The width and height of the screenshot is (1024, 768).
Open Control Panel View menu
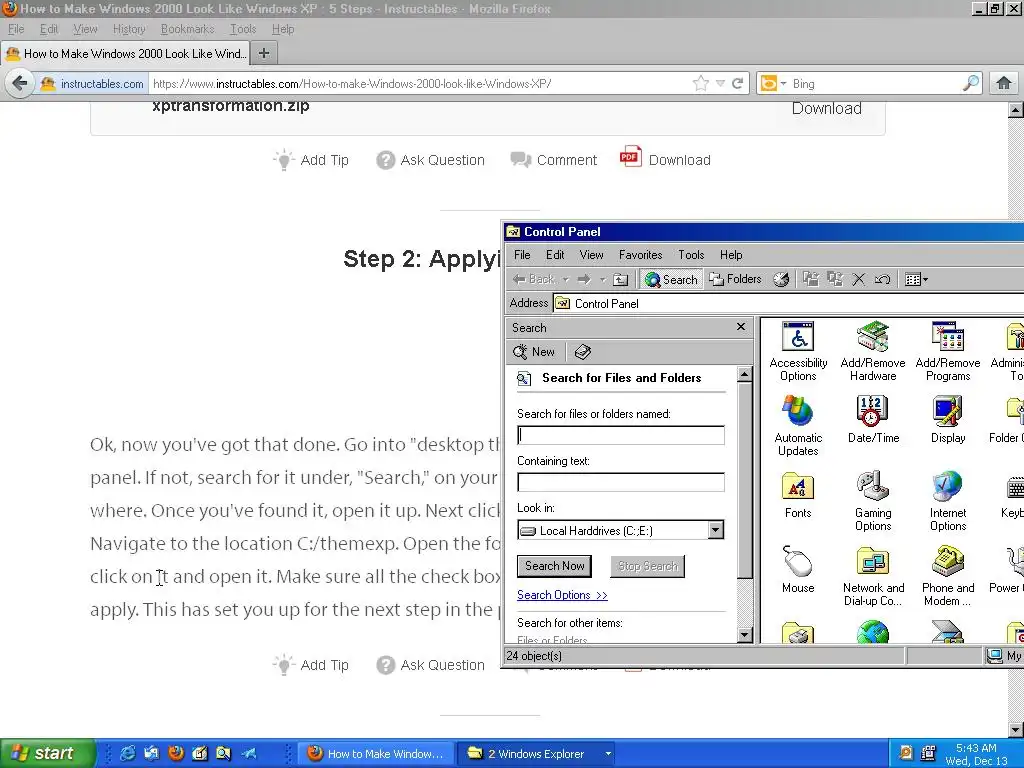[592, 255]
